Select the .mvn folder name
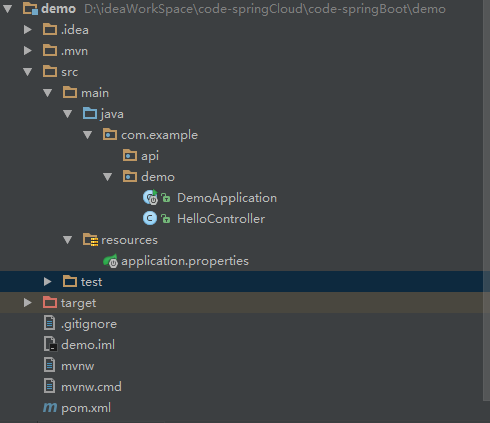490x423 pixels. [x=74, y=51]
